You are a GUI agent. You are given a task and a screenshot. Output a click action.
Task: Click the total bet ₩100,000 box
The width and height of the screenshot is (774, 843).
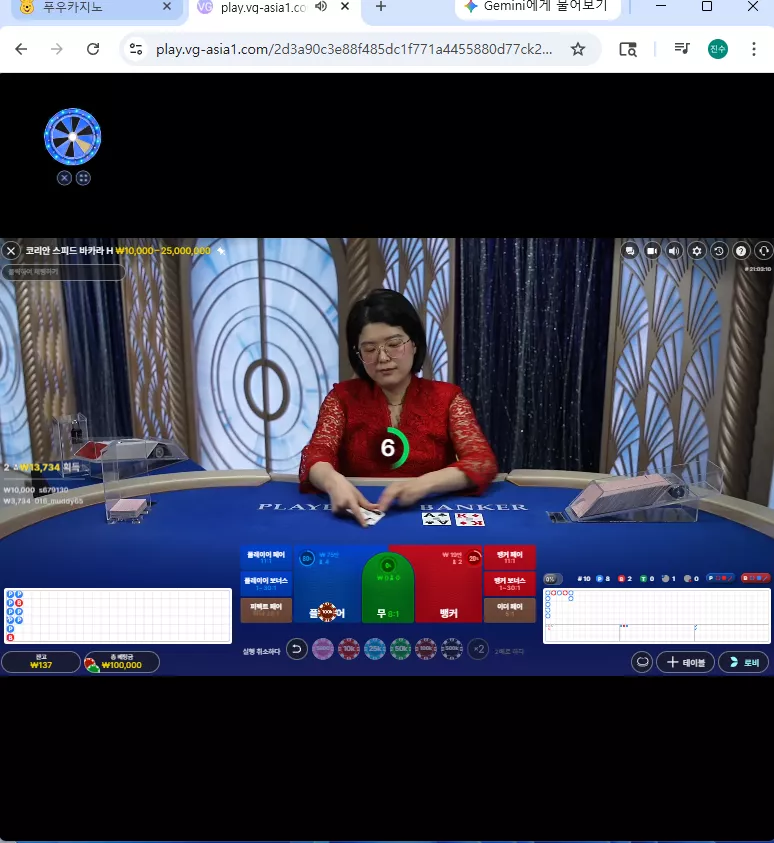[x=122, y=662]
